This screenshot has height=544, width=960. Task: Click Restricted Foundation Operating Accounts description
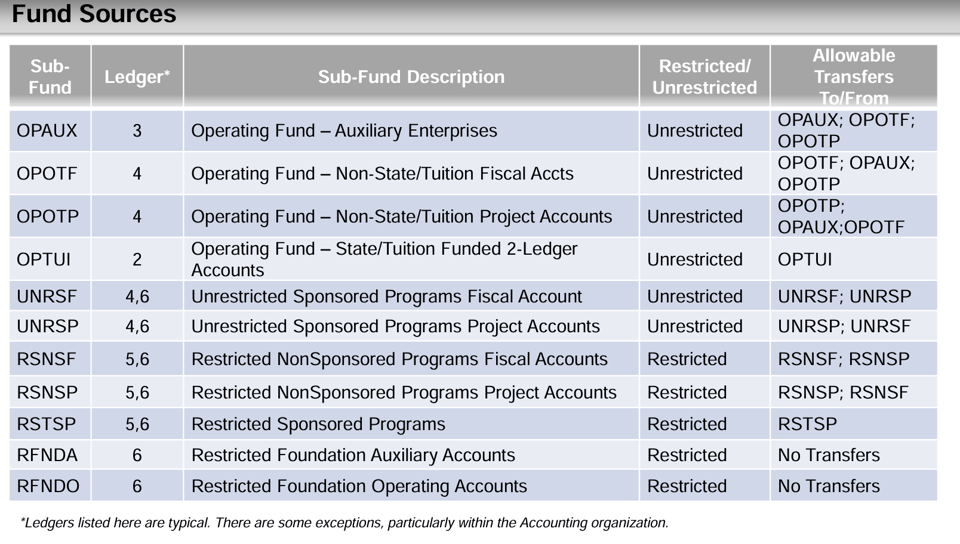click(358, 486)
